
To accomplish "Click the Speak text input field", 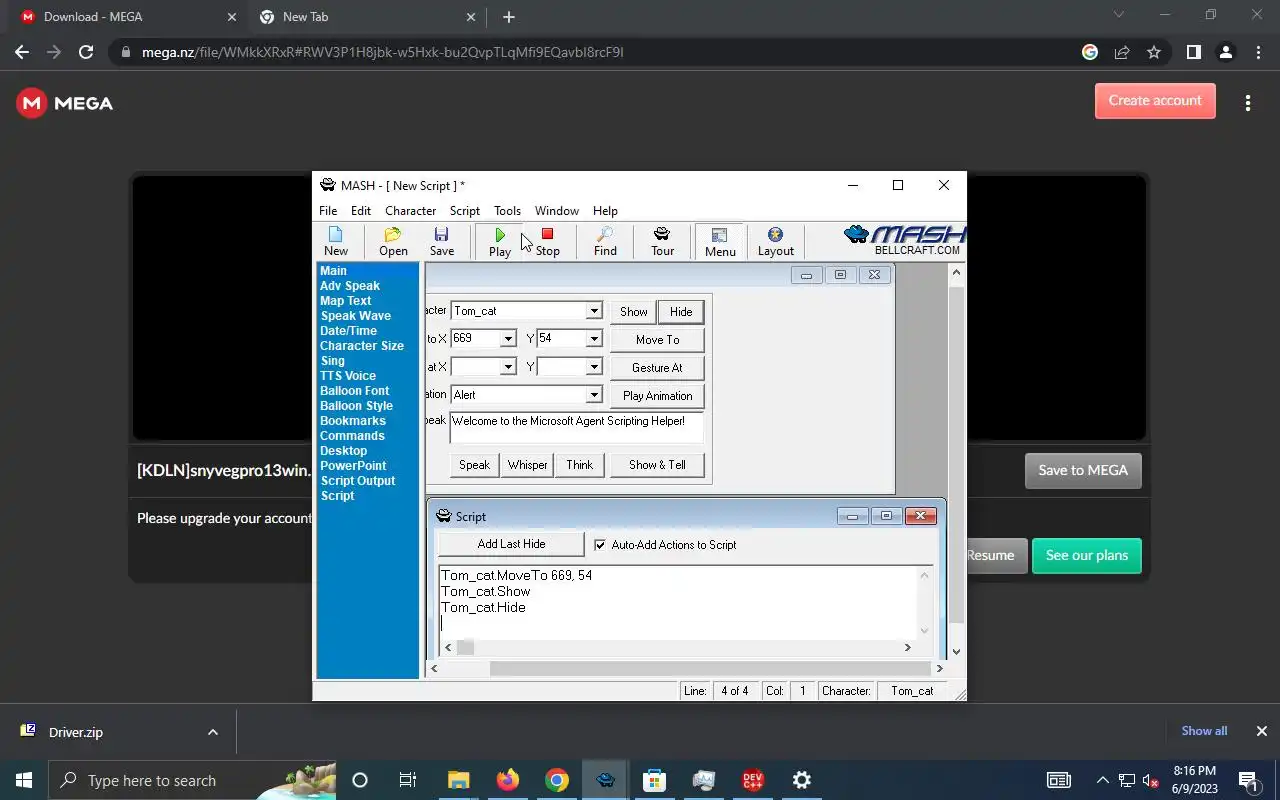I will (x=576, y=428).
